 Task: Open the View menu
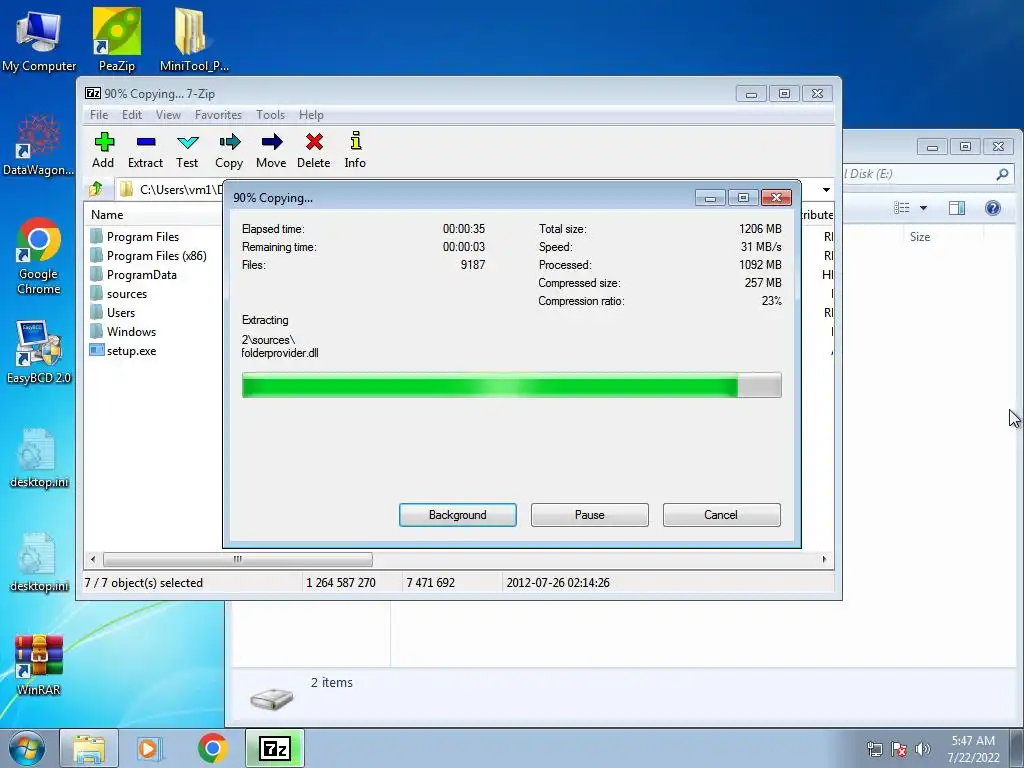(168, 115)
